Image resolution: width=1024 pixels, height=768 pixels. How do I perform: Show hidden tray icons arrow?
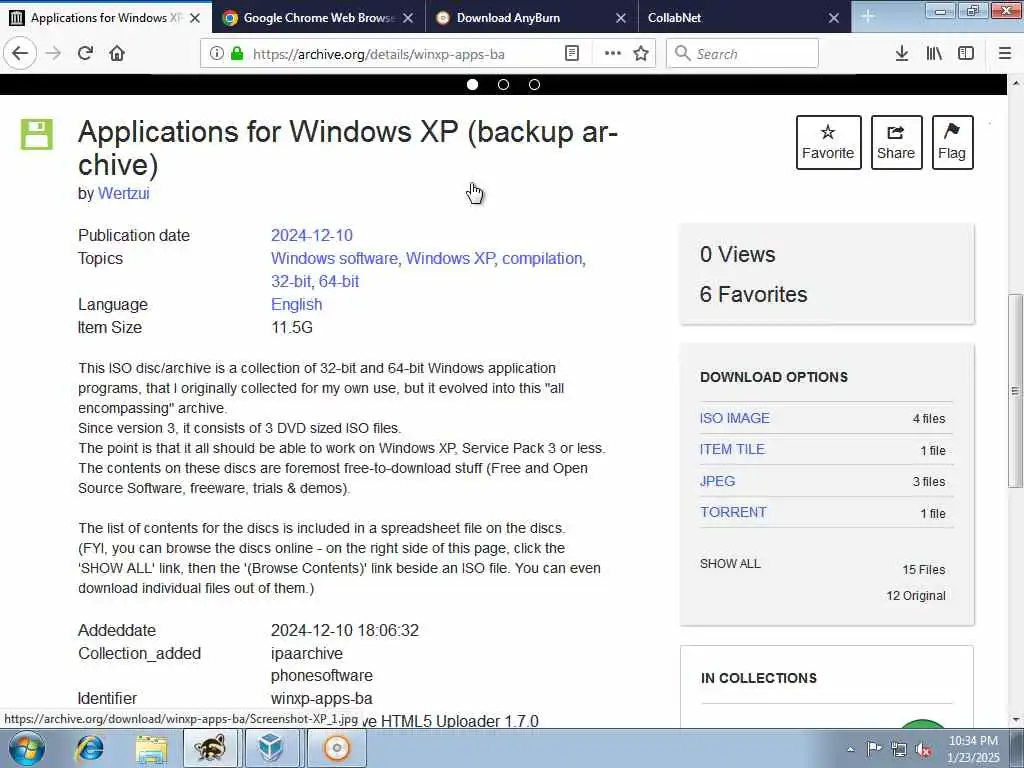pos(850,749)
